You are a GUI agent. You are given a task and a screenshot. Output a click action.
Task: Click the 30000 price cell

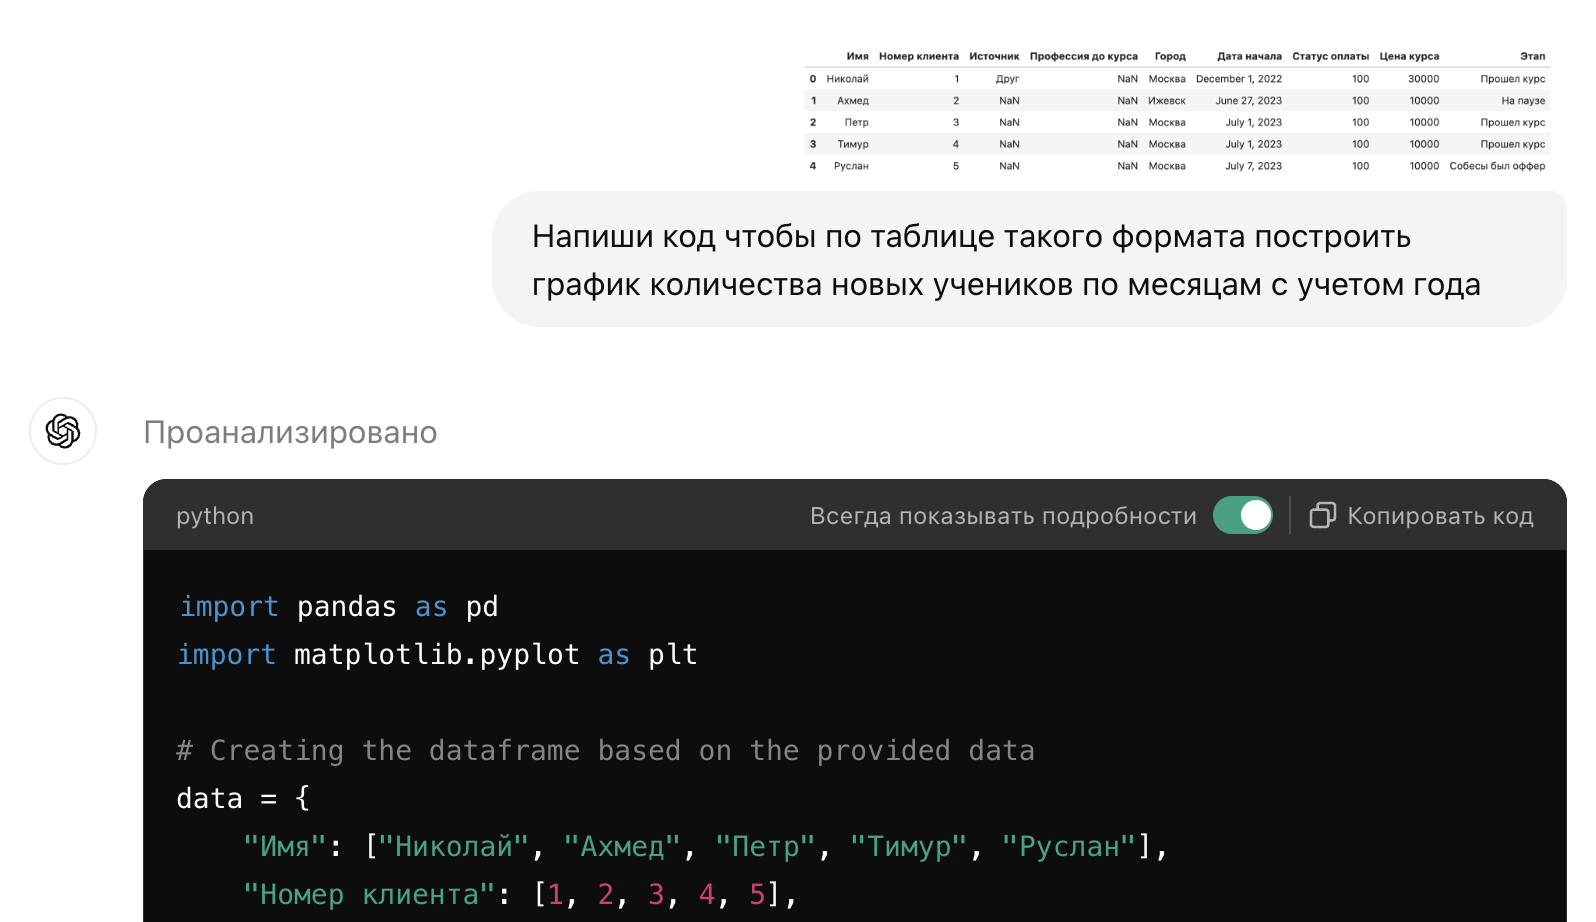(1424, 79)
